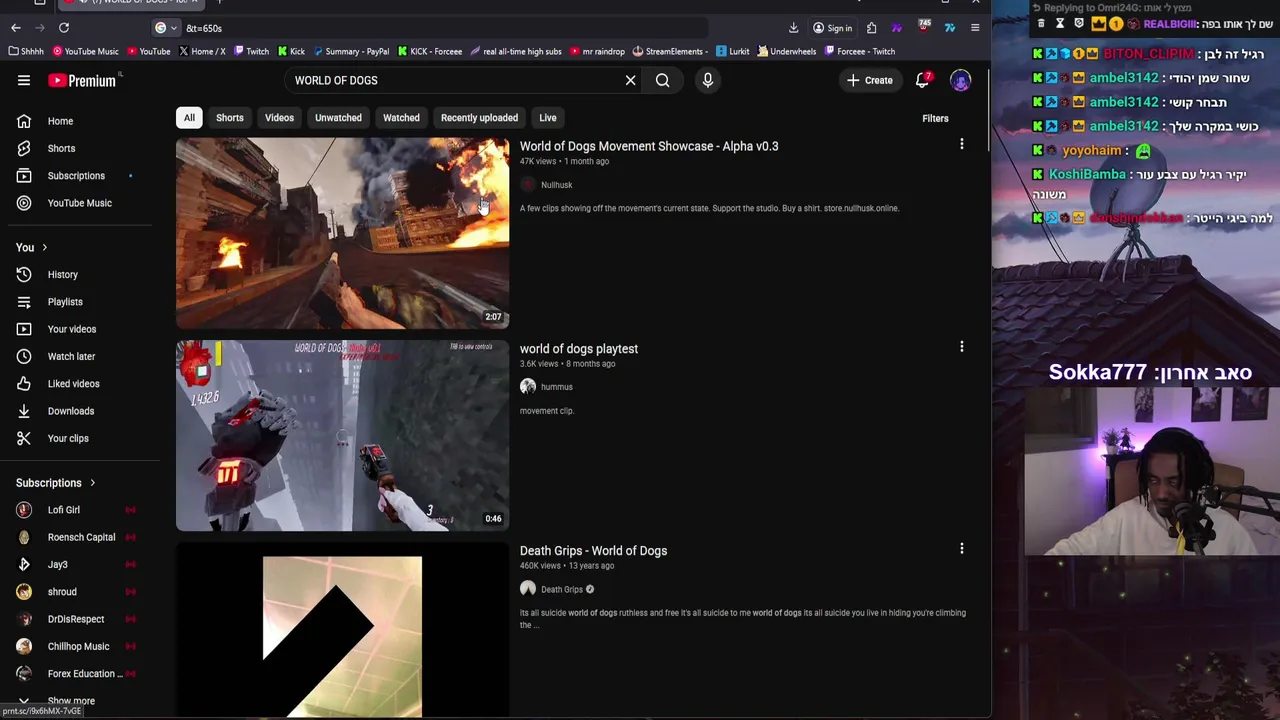Image resolution: width=1280 pixels, height=720 pixels.
Task: Click the hourglass timeout icon in chat
Action: click(1060, 23)
